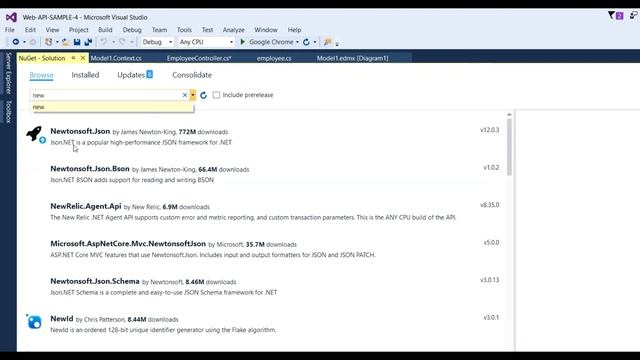Screen dimensions: 640x360
Task: Click the Undo icon in toolbar
Action: point(104,42)
